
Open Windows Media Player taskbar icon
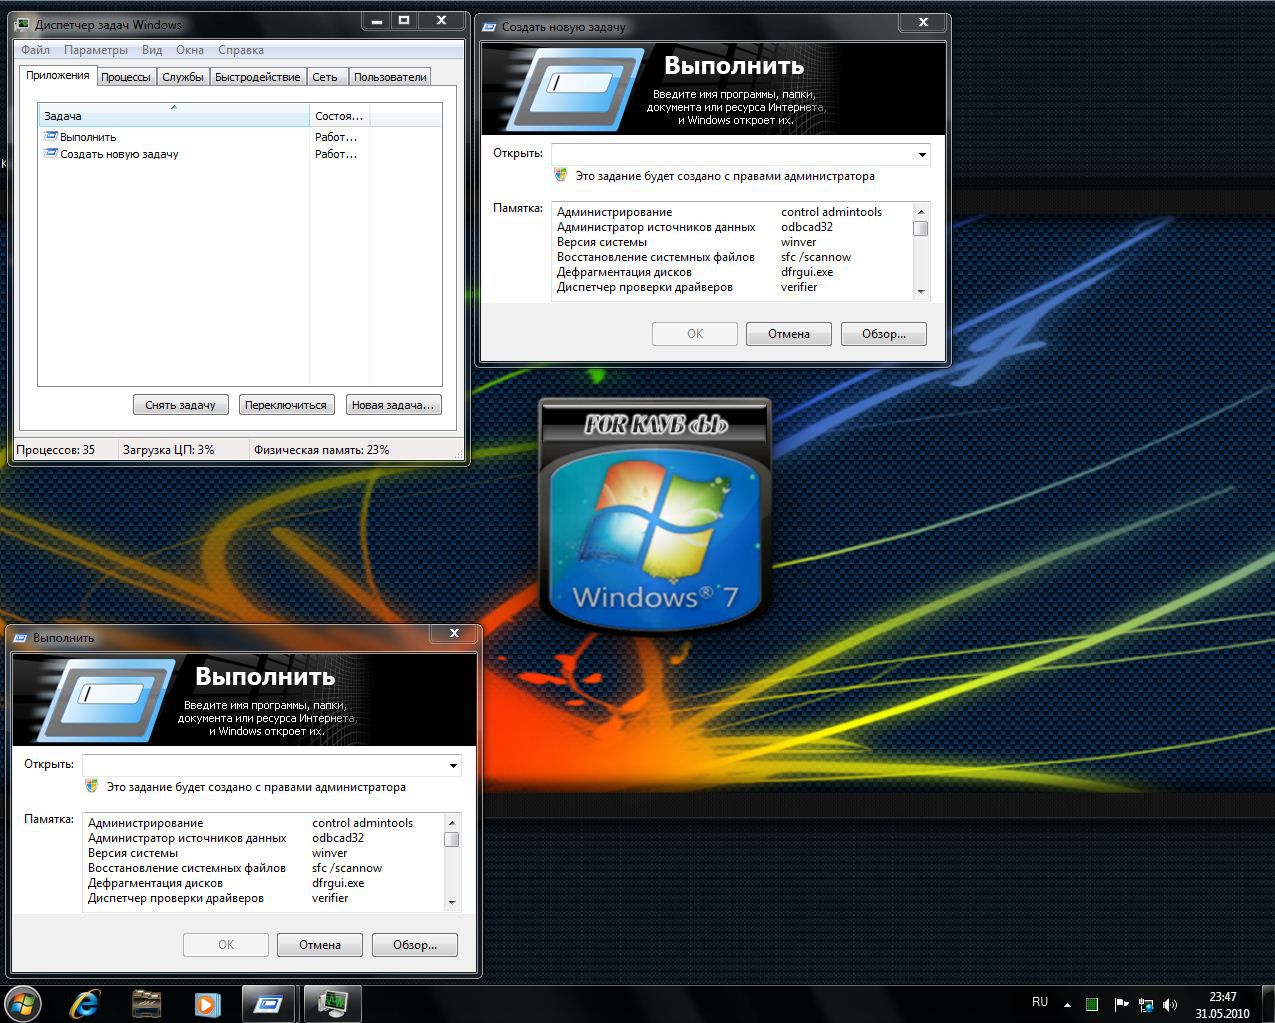(x=207, y=1003)
